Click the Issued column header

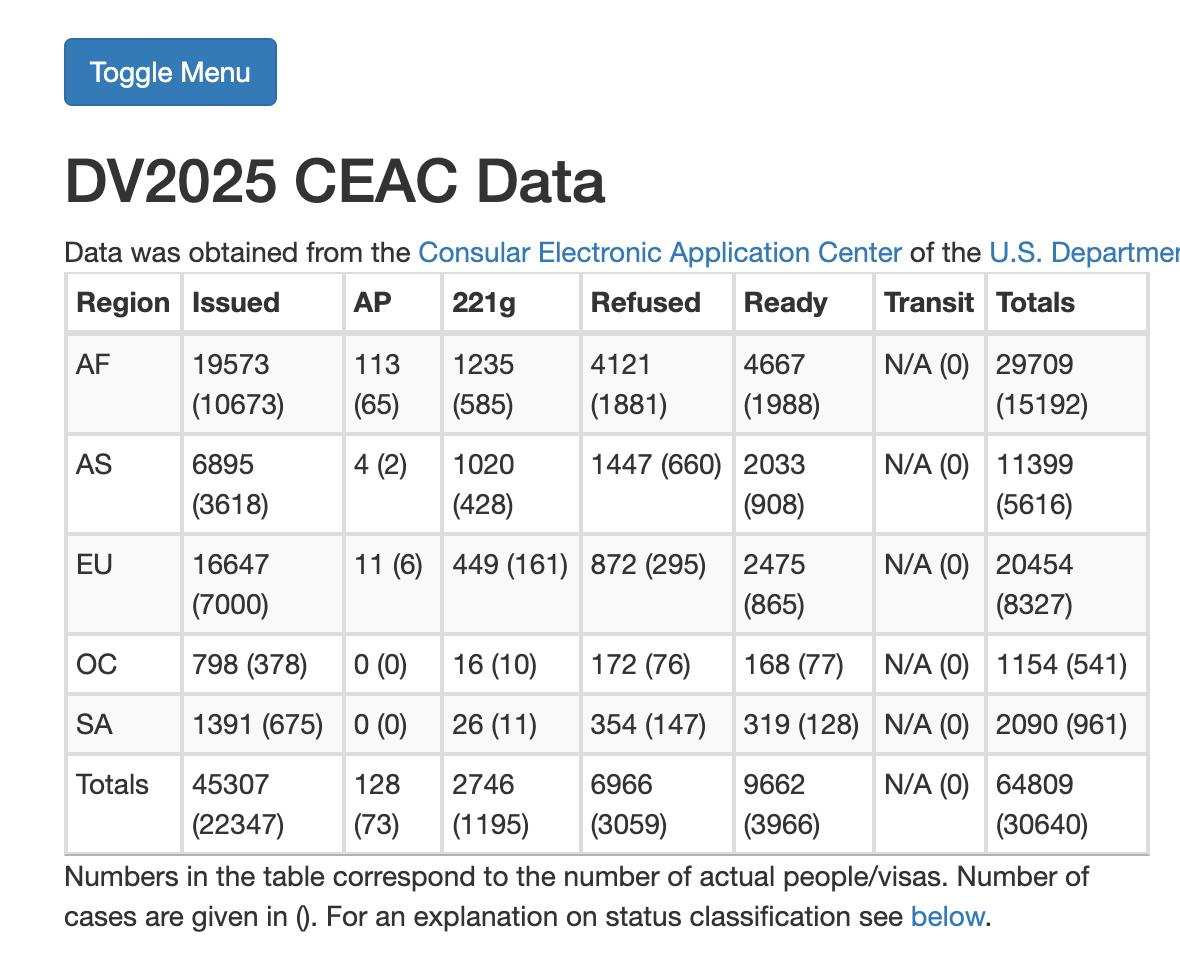pos(236,303)
